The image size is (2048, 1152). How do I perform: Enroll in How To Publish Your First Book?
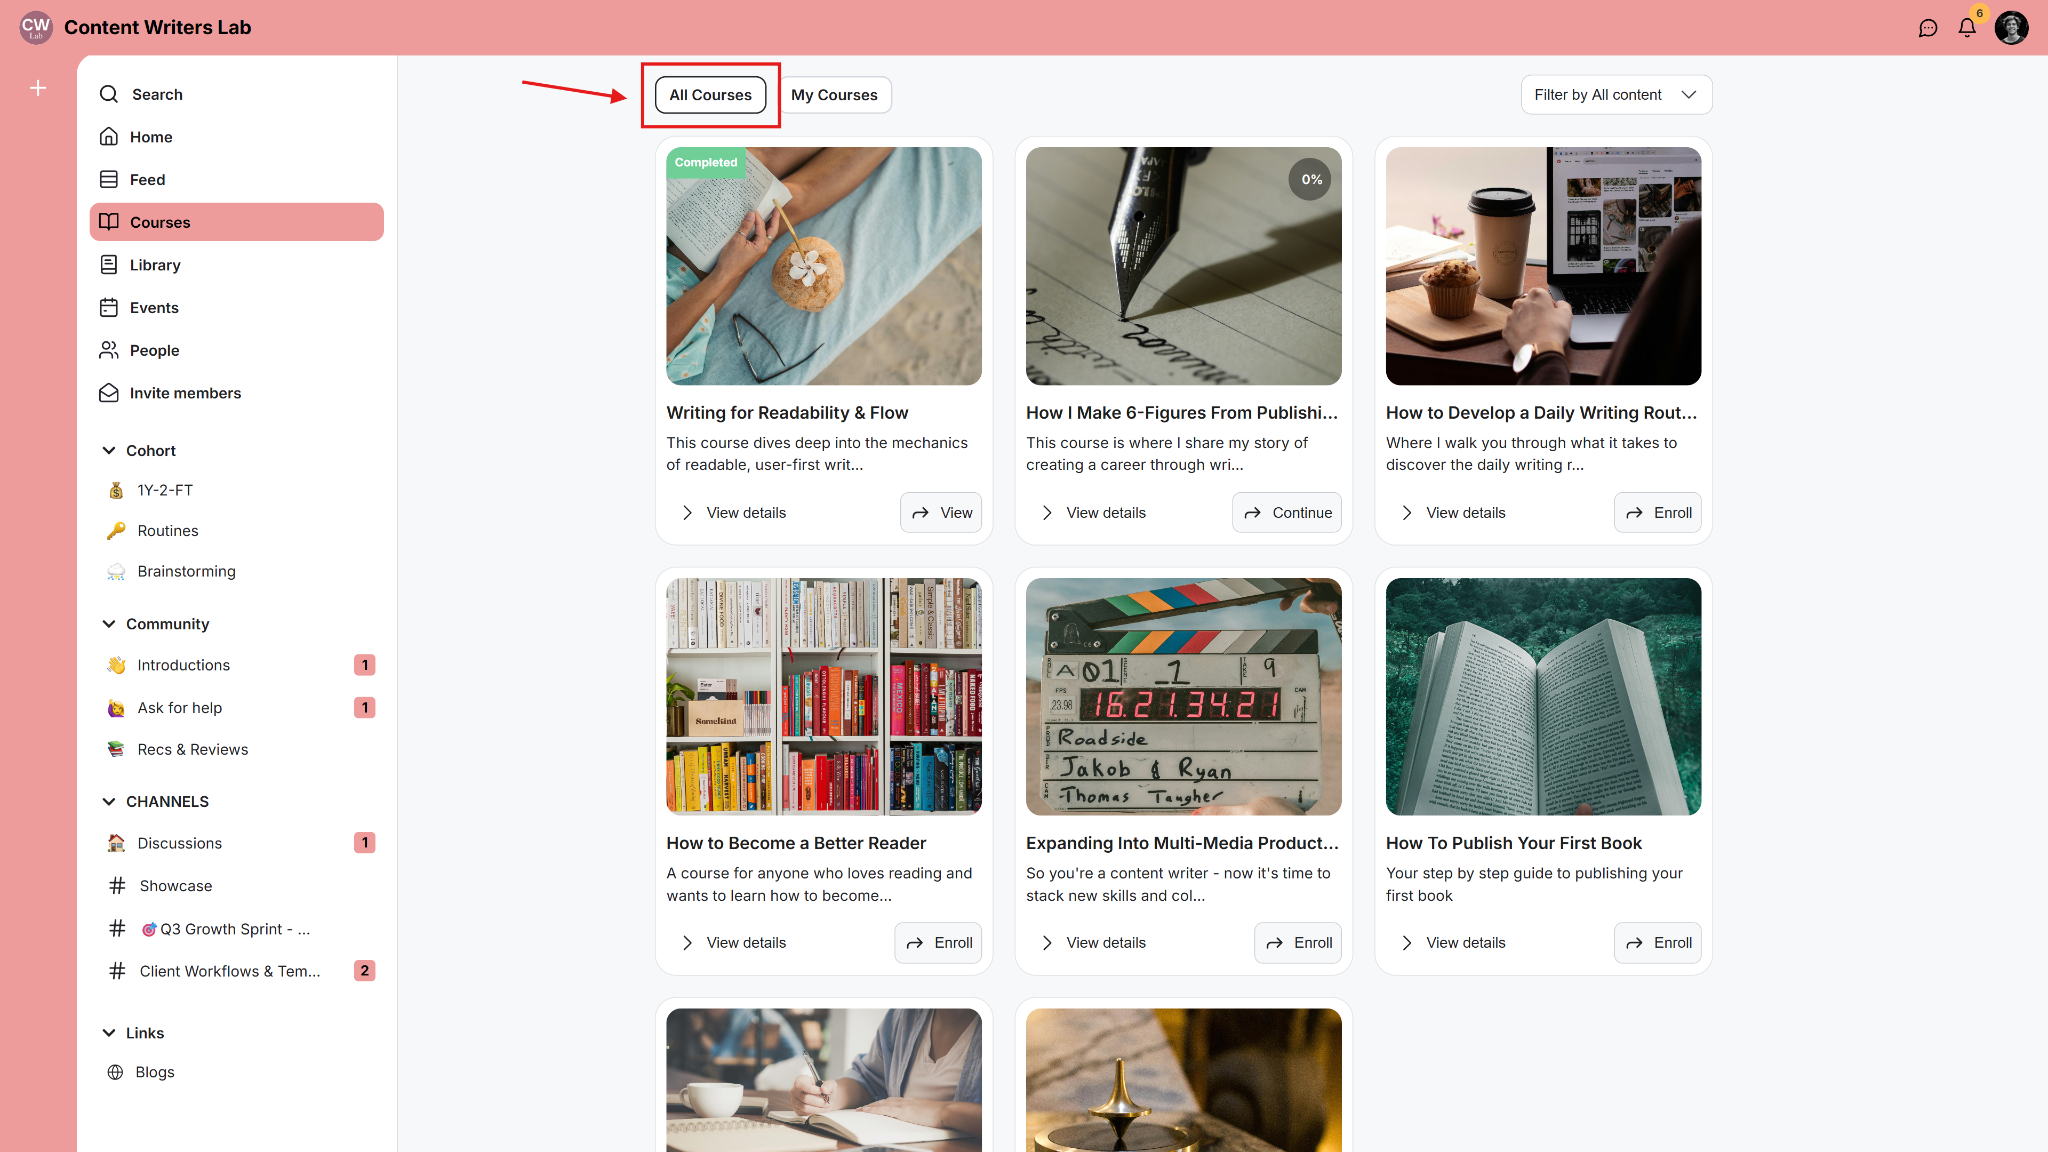(1657, 943)
